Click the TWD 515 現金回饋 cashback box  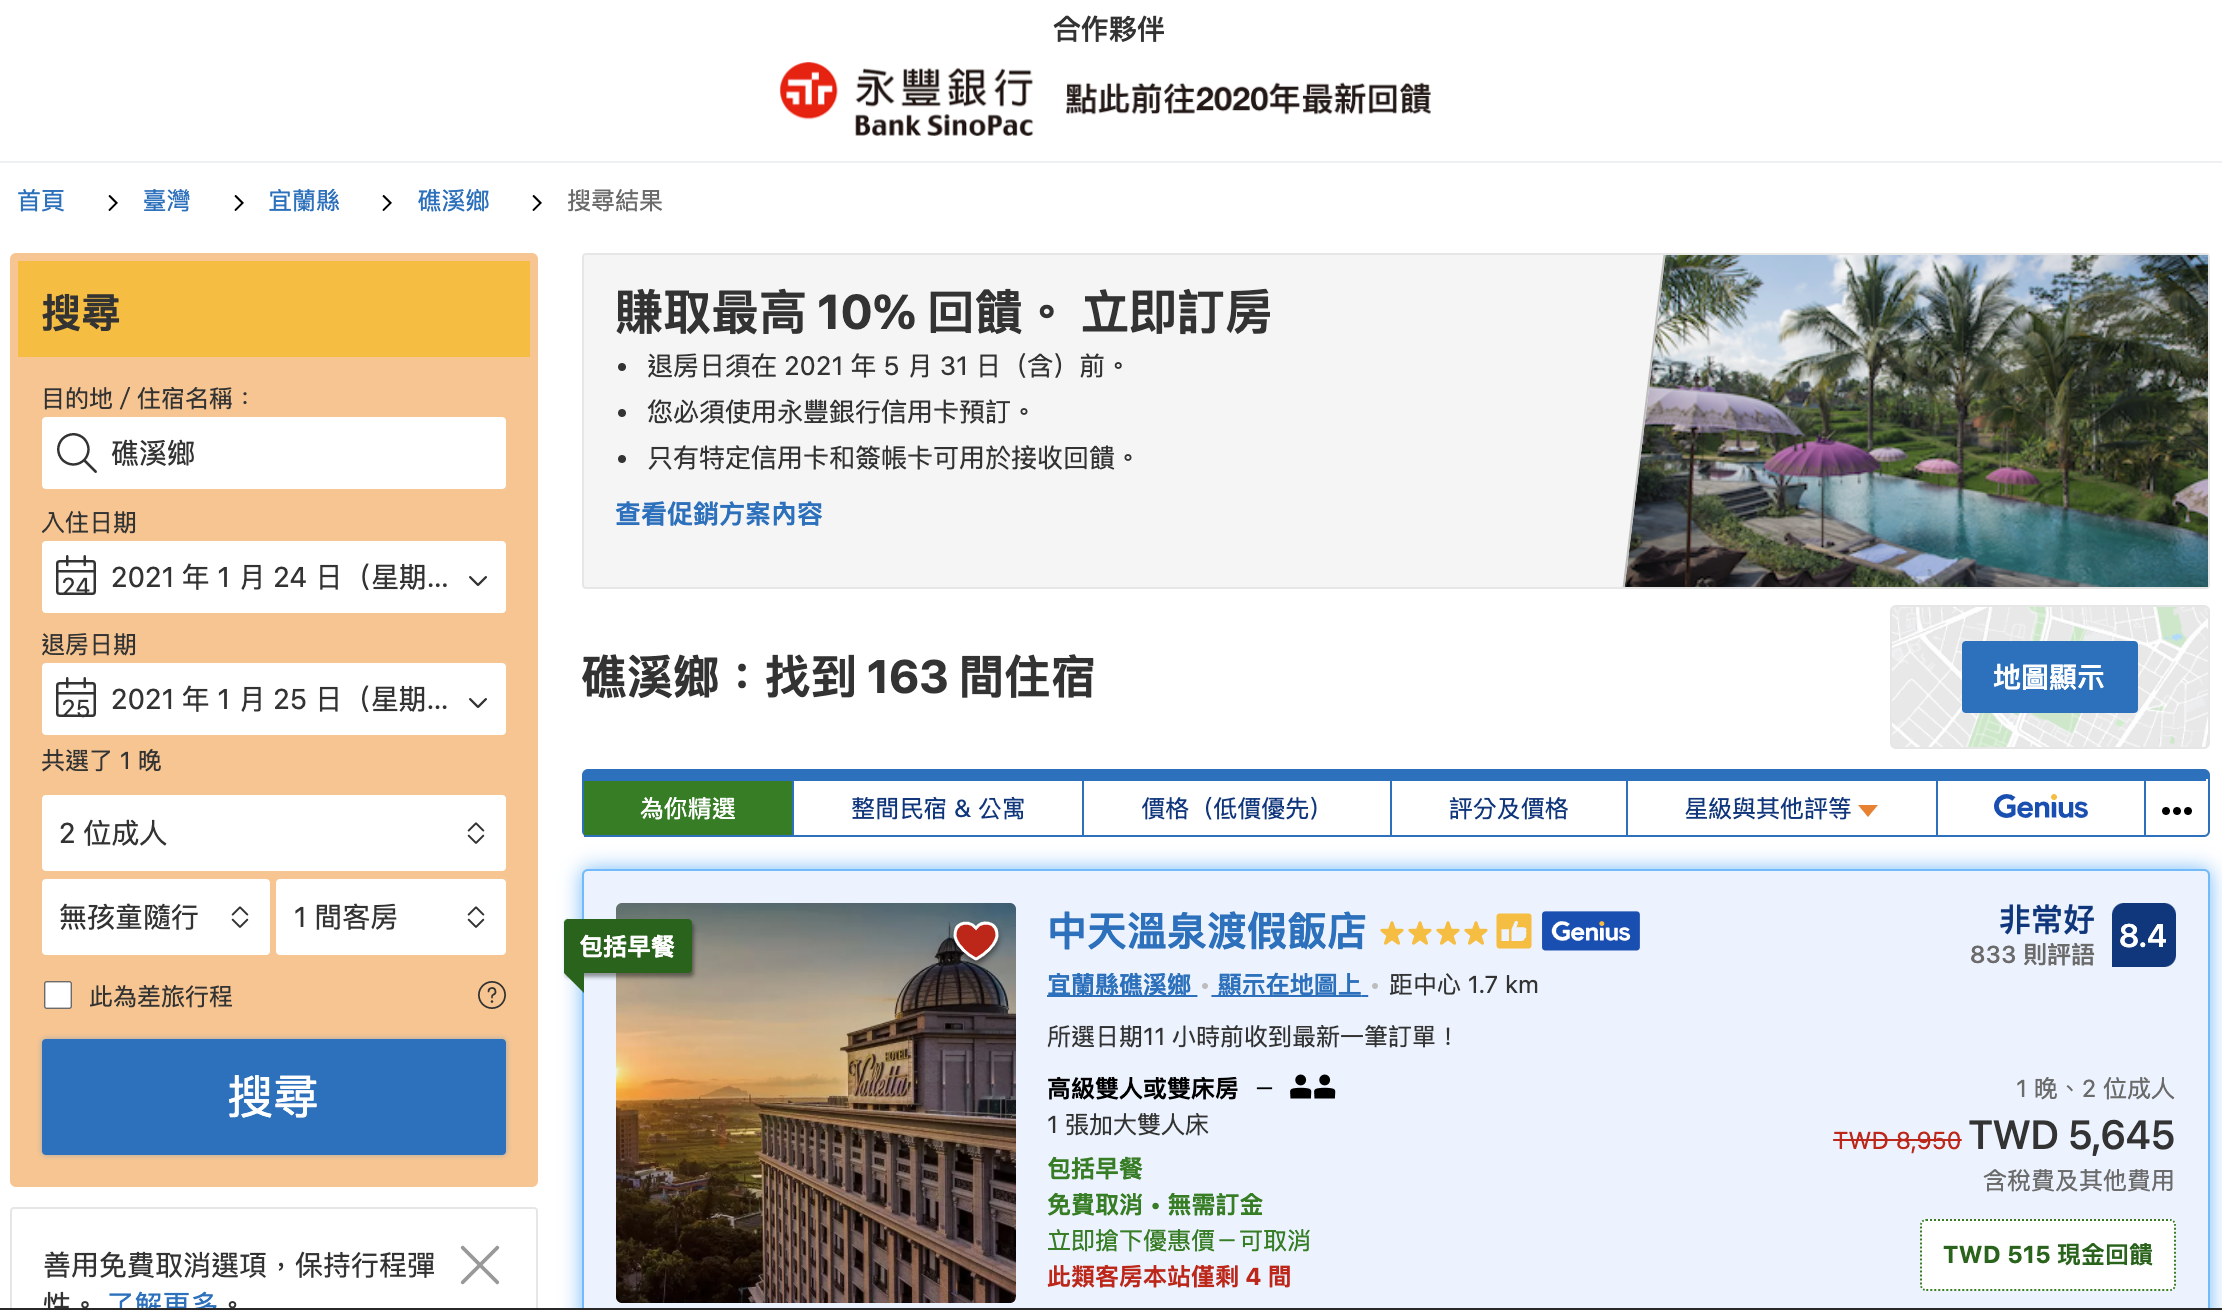coord(2048,1255)
